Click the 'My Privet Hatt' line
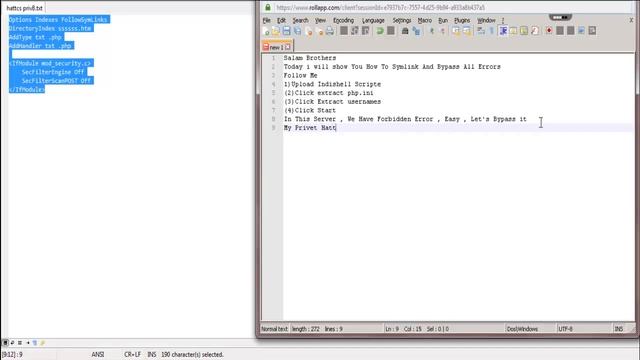 [310, 128]
